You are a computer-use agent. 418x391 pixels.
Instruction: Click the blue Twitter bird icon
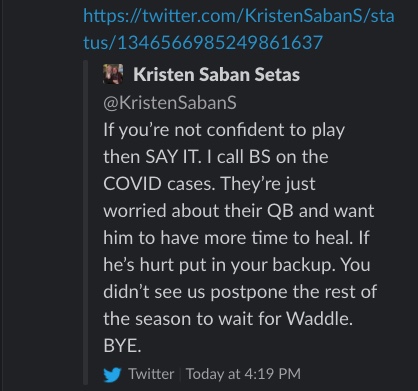pos(112,374)
